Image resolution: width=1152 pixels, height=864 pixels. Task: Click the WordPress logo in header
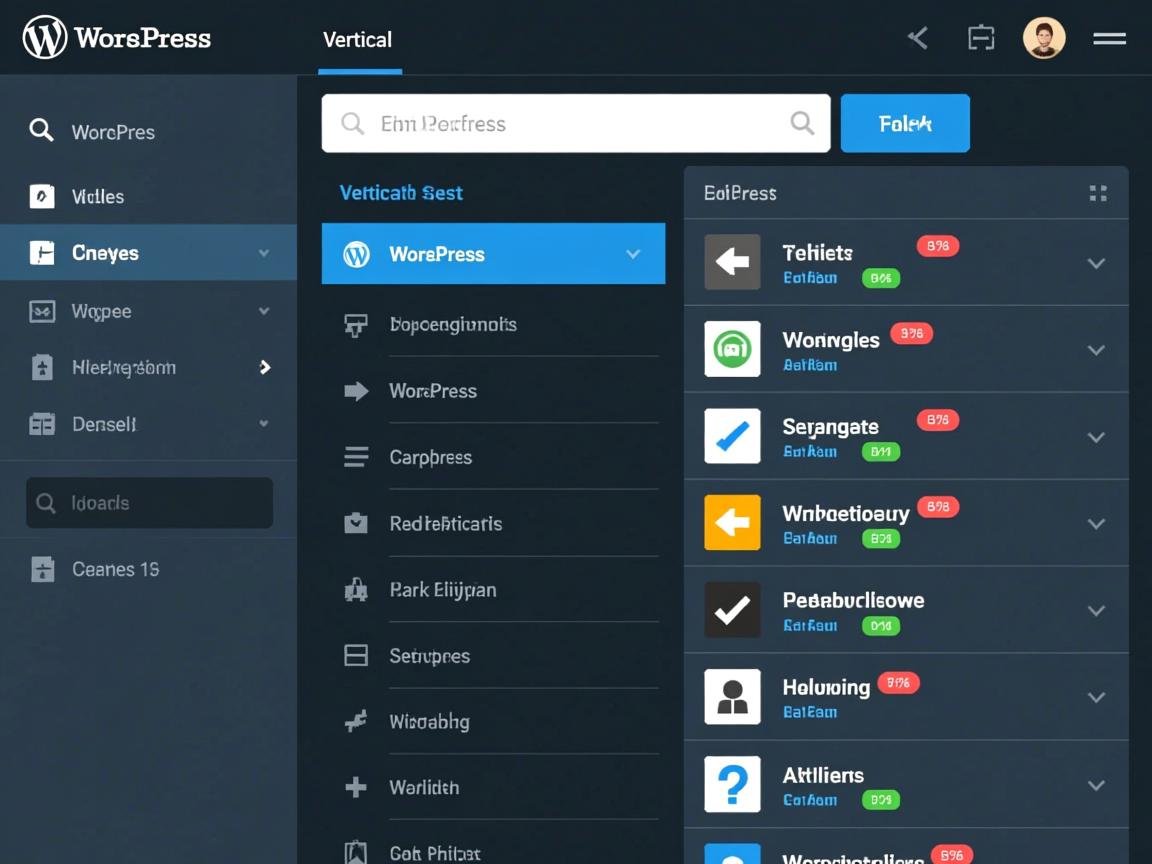45,38
